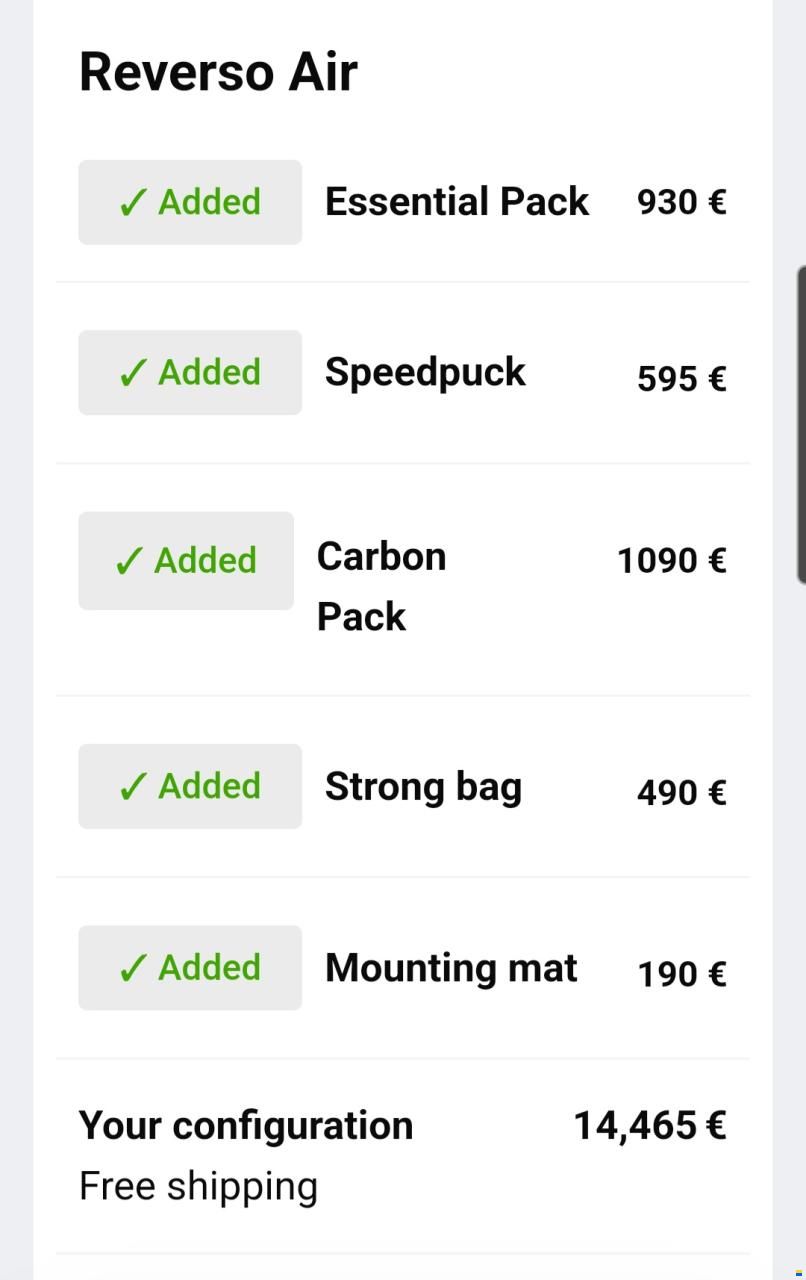Viewport: 806px width, 1280px height.
Task: Click the Reverso Air heading
Action: [218, 72]
